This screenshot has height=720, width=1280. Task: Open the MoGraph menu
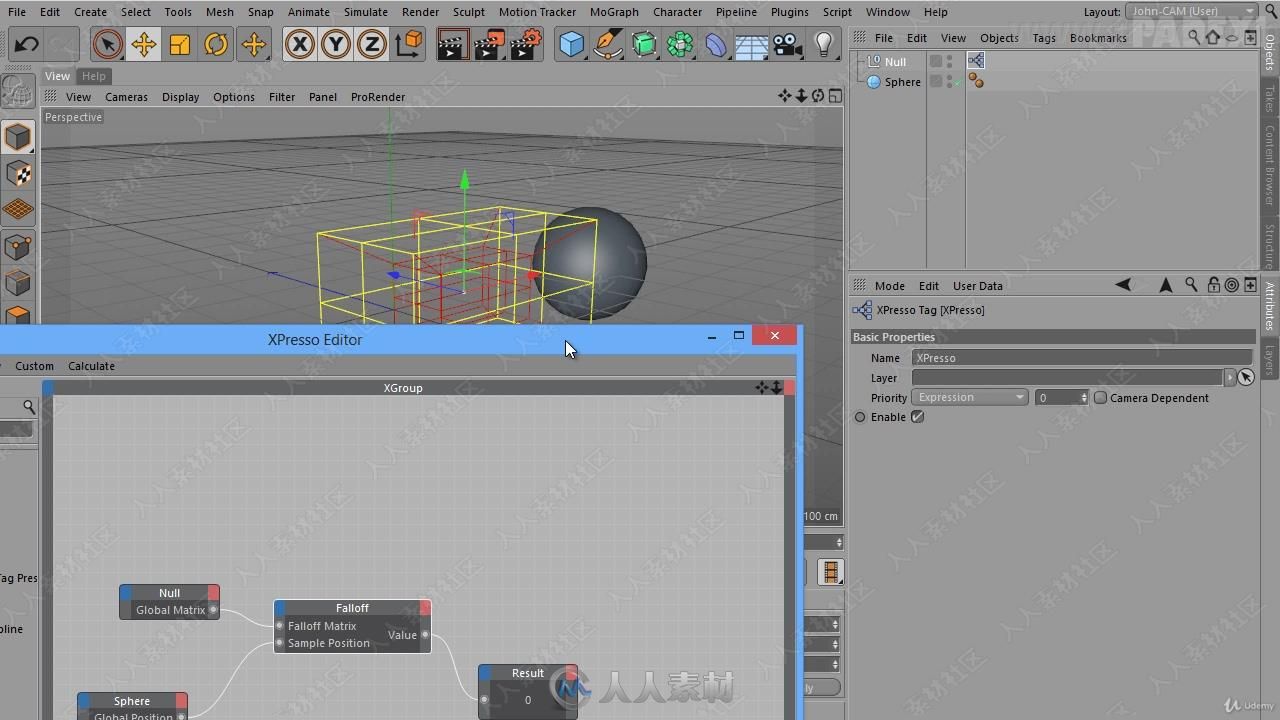coord(614,12)
